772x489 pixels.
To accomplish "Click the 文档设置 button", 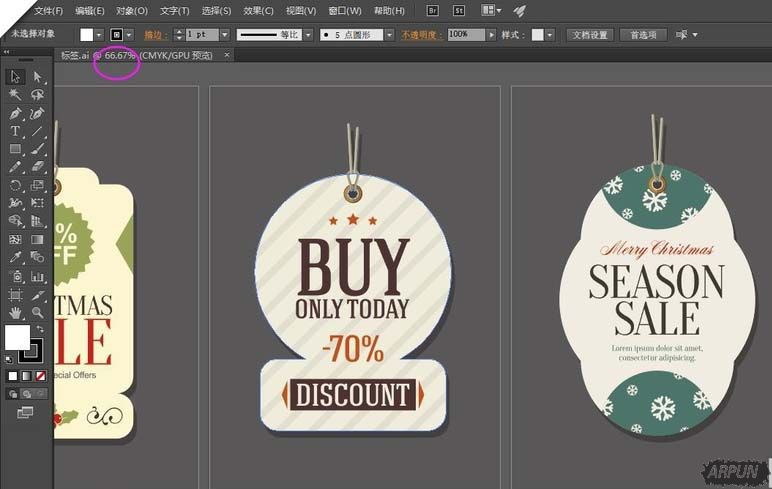I will click(589, 34).
